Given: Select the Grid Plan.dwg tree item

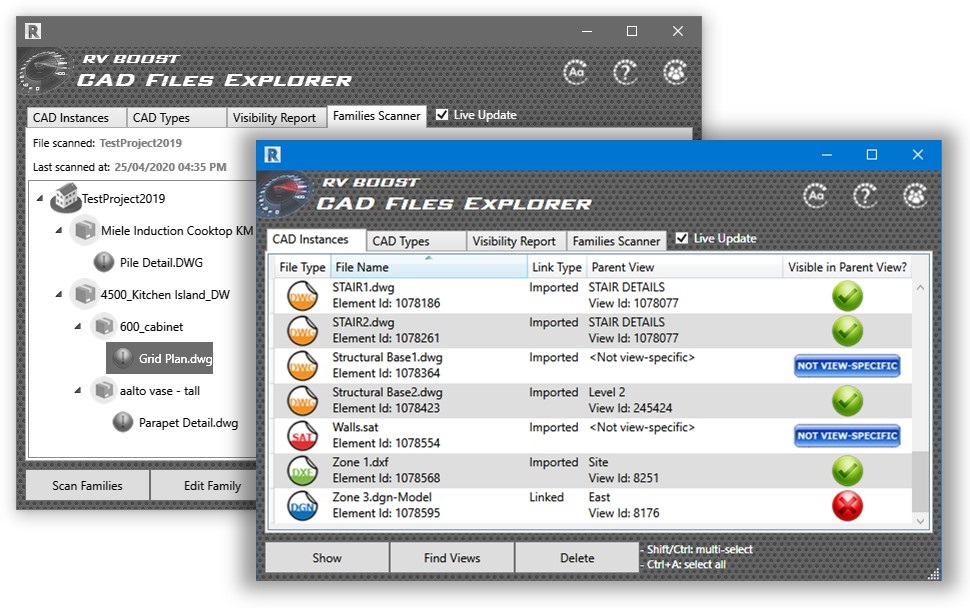Looking at the screenshot, I should point(160,358).
